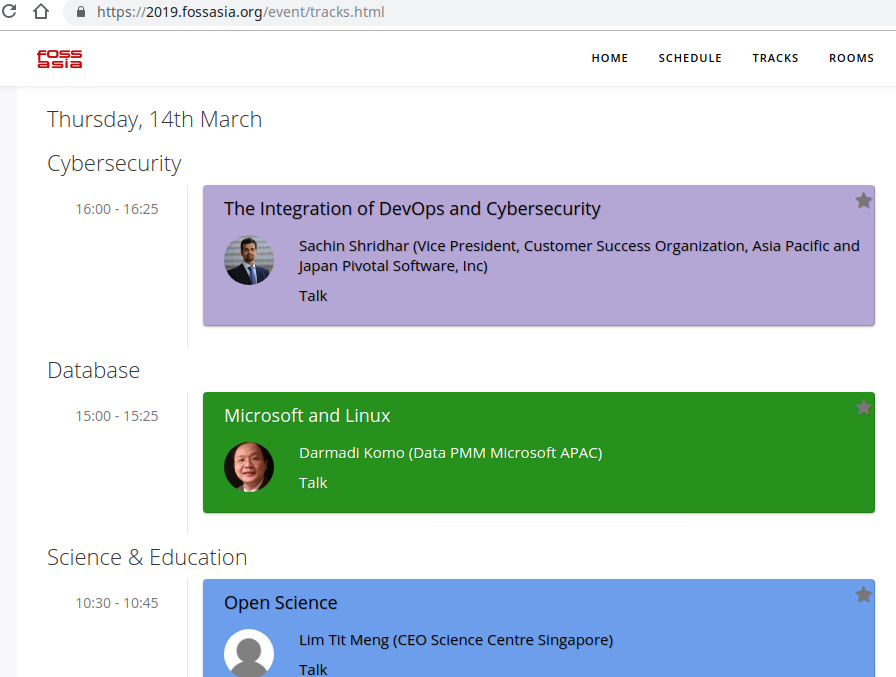This screenshot has height=677, width=896.
Task: Click the browser address bar
Action: click(x=300, y=14)
